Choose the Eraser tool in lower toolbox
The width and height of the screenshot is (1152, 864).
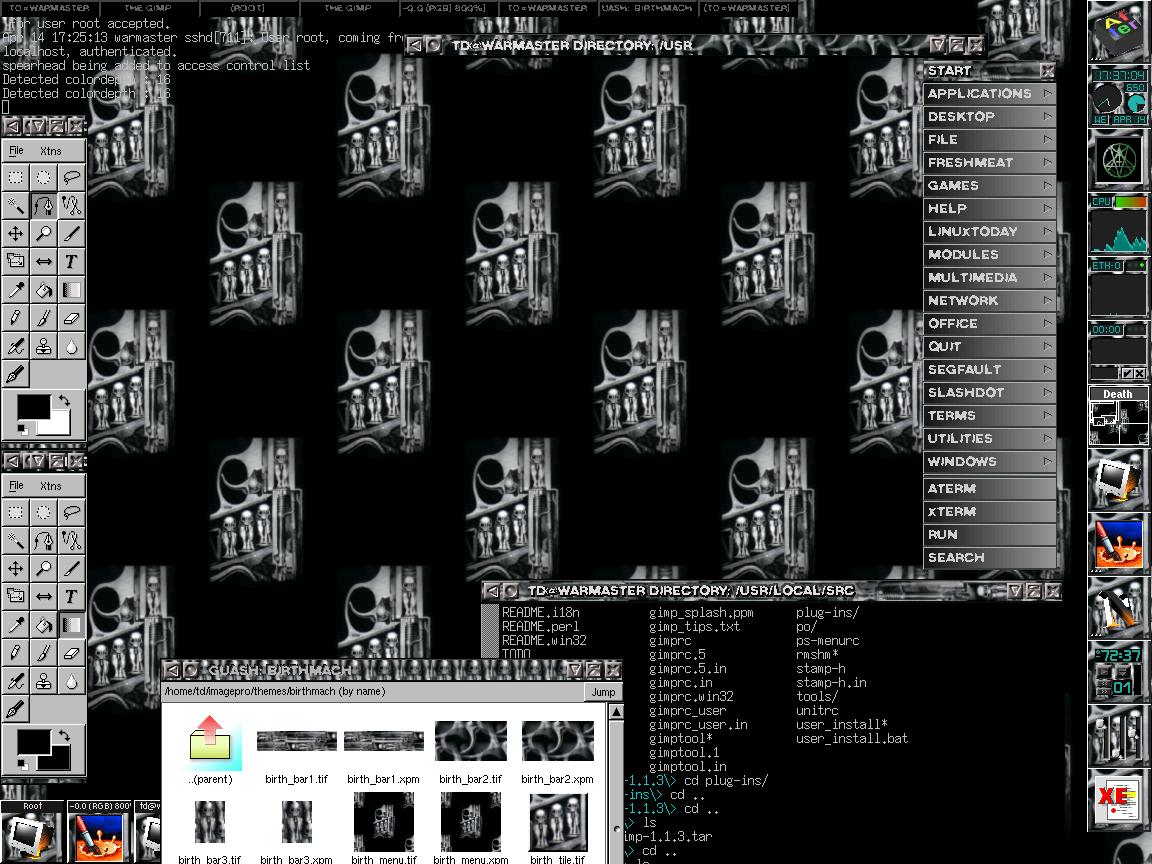pyautogui.click(x=71, y=653)
